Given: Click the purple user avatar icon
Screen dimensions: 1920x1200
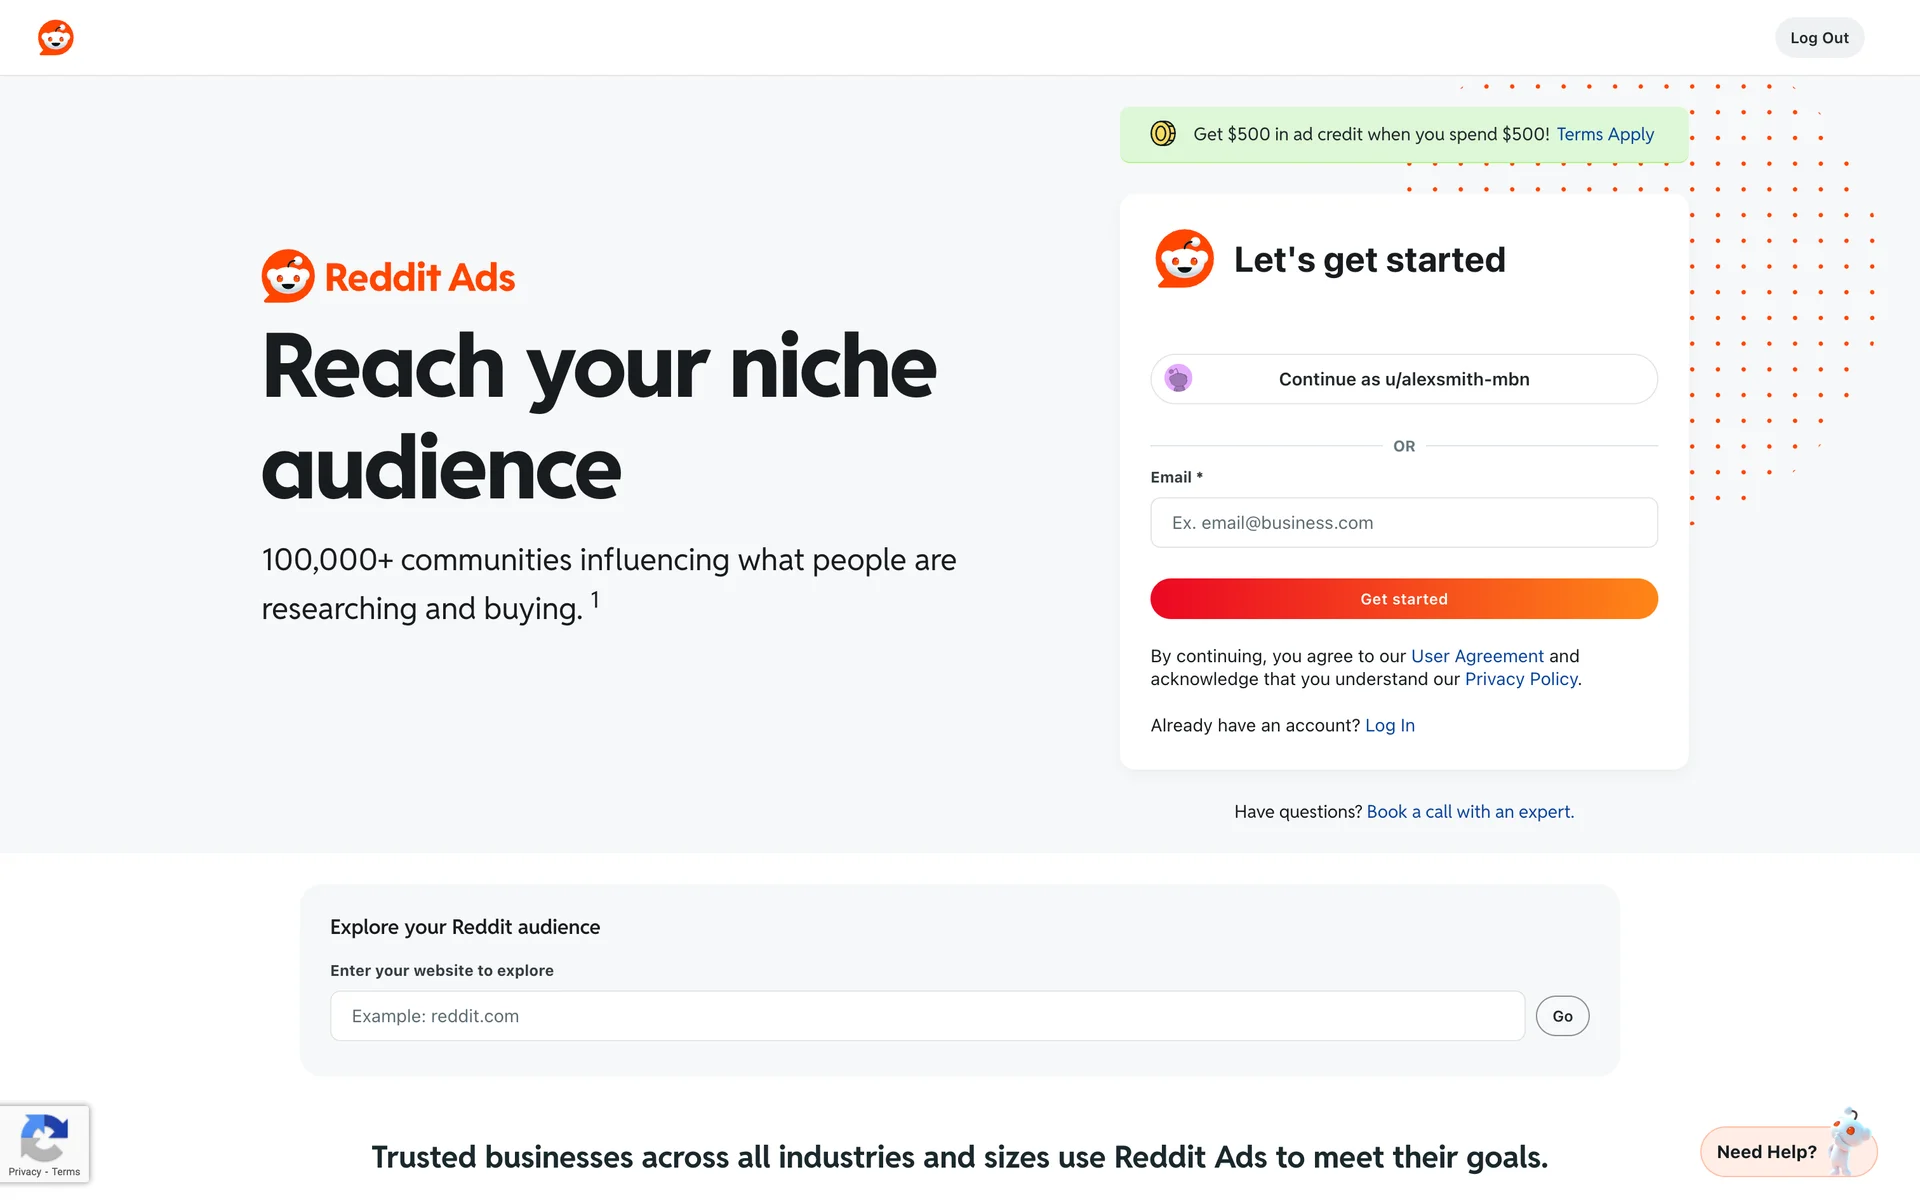Looking at the screenshot, I should (x=1179, y=379).
